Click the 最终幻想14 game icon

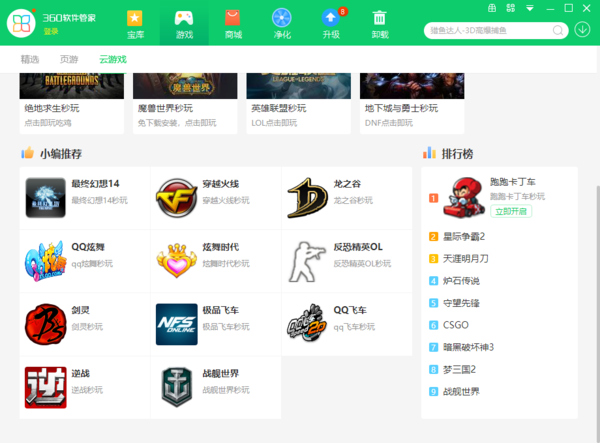tap(46, 198)
